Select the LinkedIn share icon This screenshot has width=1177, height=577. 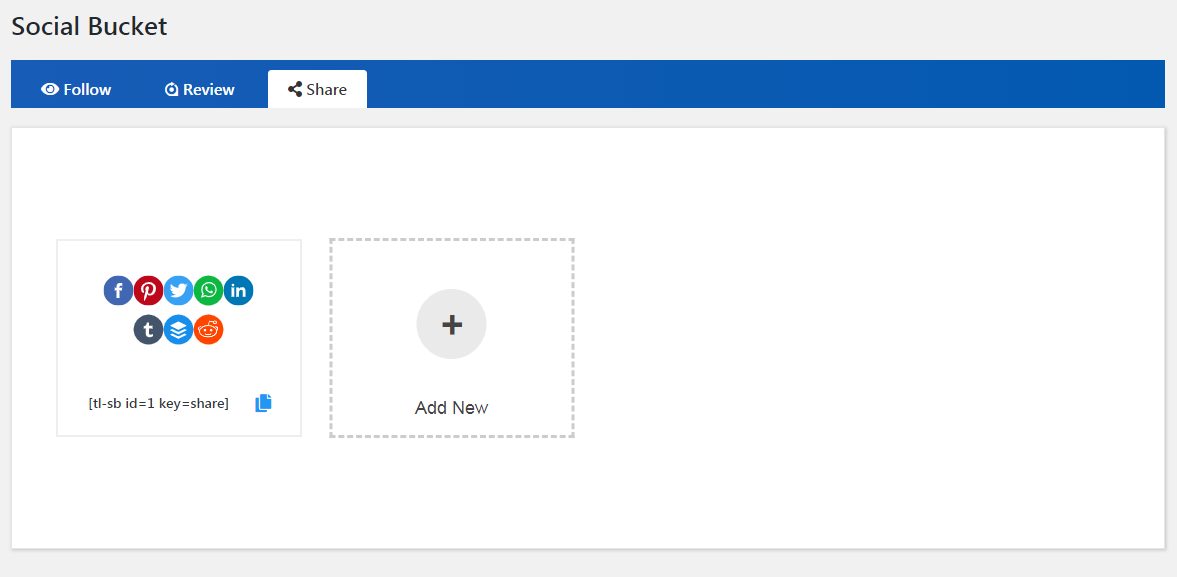pos(238,291)
